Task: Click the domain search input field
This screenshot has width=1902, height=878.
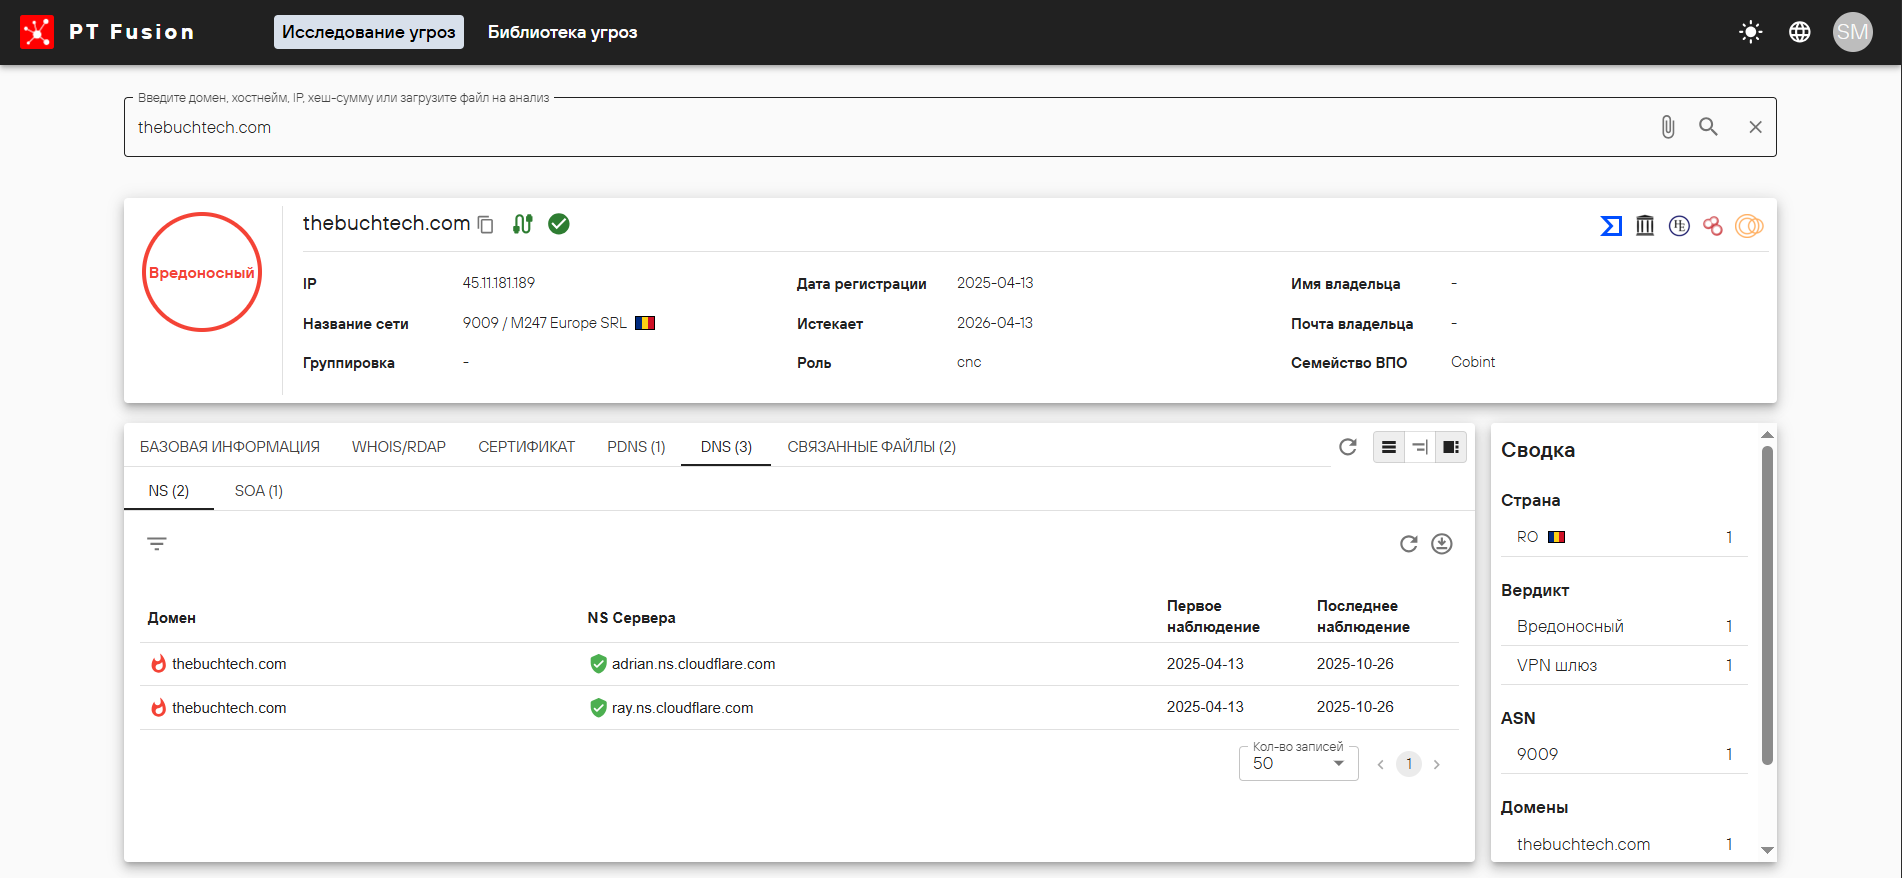Action: (880, 127)
